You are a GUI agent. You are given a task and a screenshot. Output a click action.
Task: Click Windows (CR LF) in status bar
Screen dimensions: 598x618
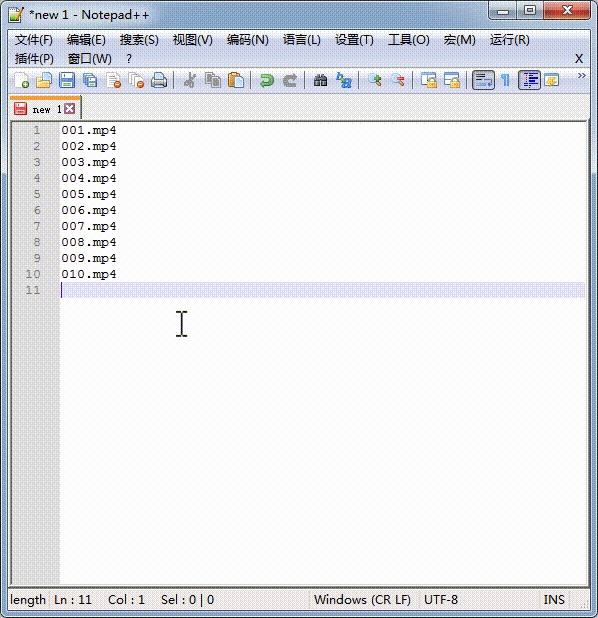(x=362, y=599)
